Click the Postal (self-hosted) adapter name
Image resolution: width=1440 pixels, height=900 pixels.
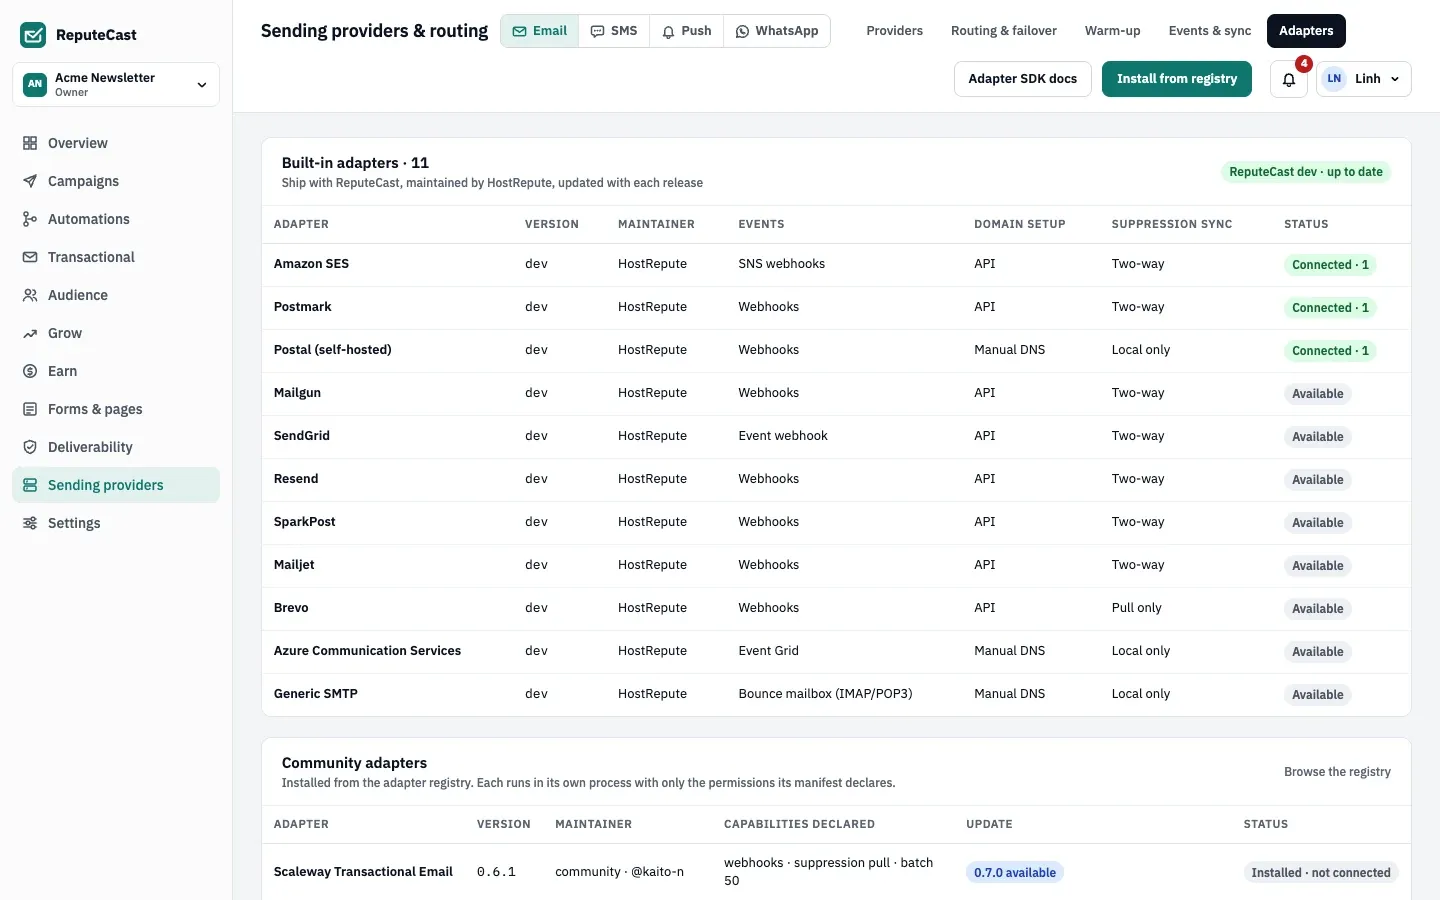point(333,350)
